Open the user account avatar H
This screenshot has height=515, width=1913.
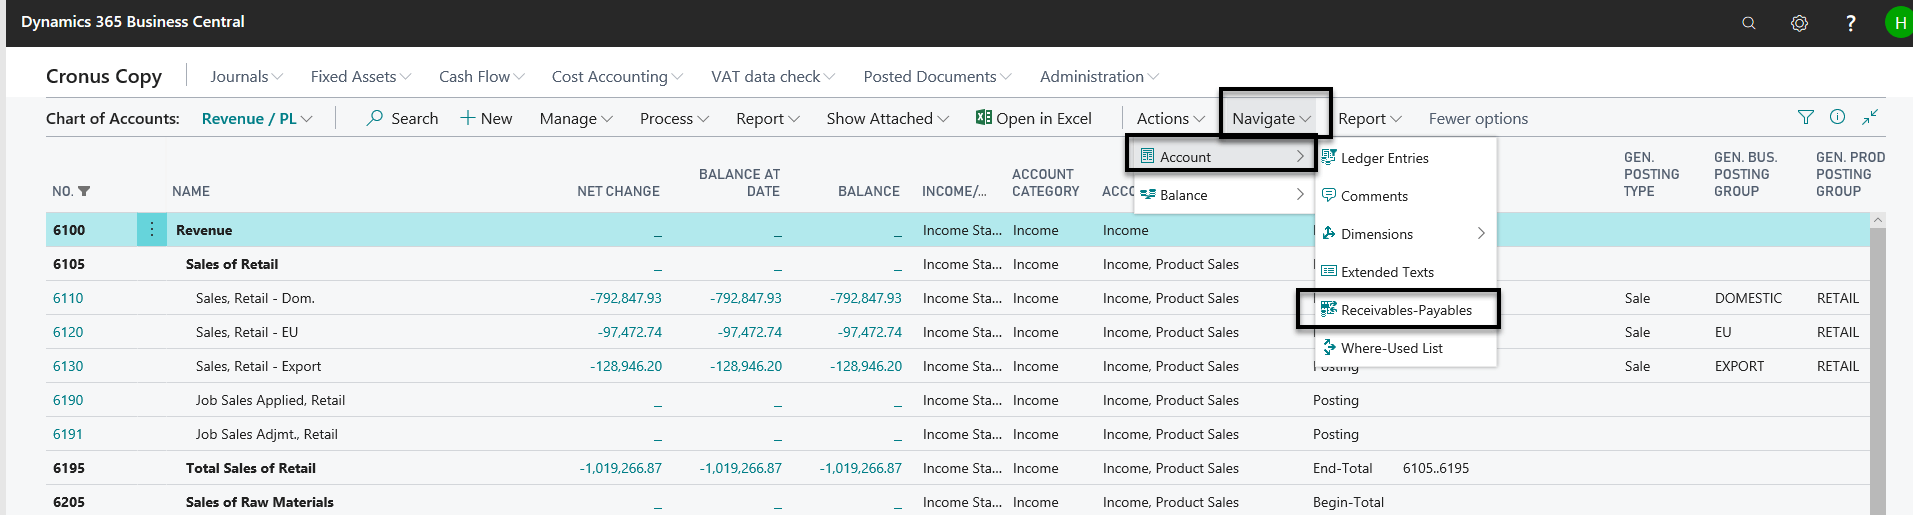[x=1898, y=22]
